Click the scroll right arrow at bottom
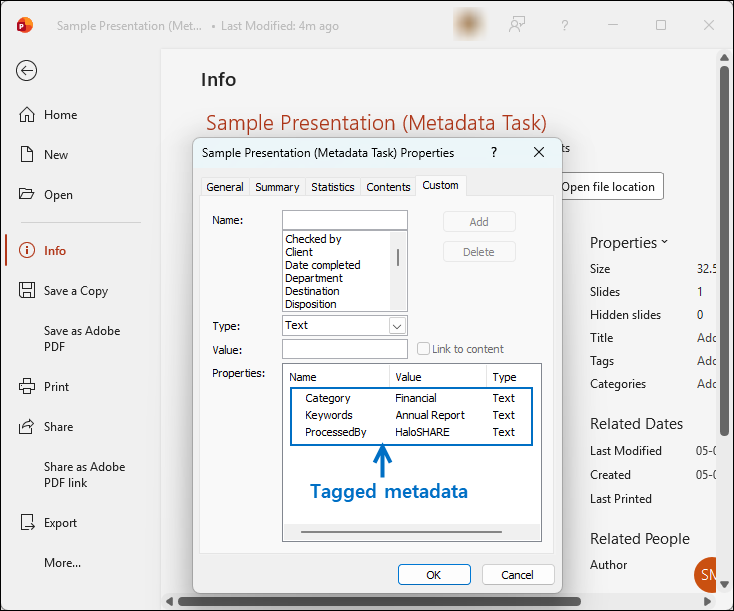The height and width of the screenshot is (611, 734). [x=707, y=601]
